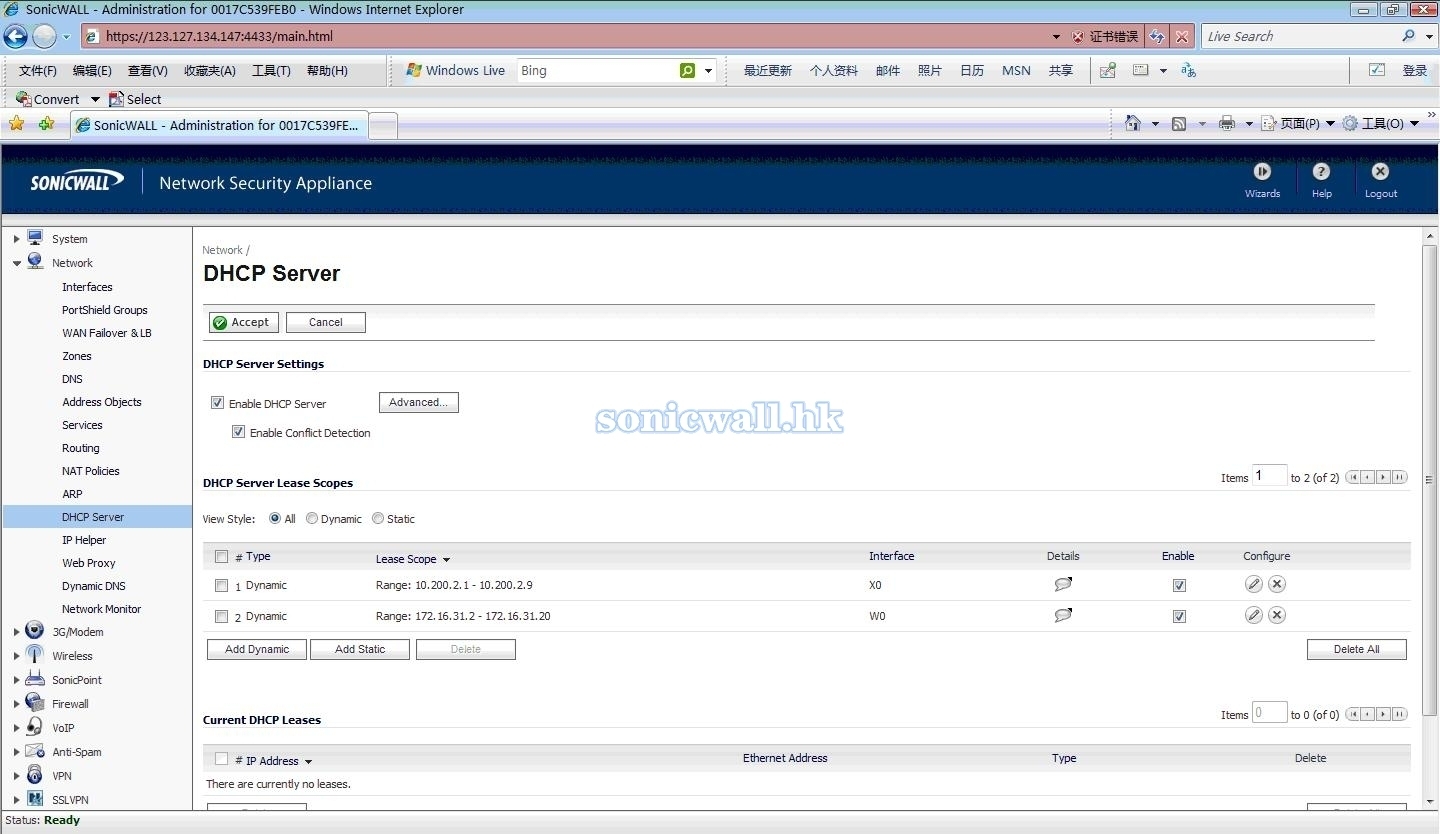Viewport: 1440px width, 834px height.
Task: Click the Lease Scopes Items number field
Action: click(1269, 476)
